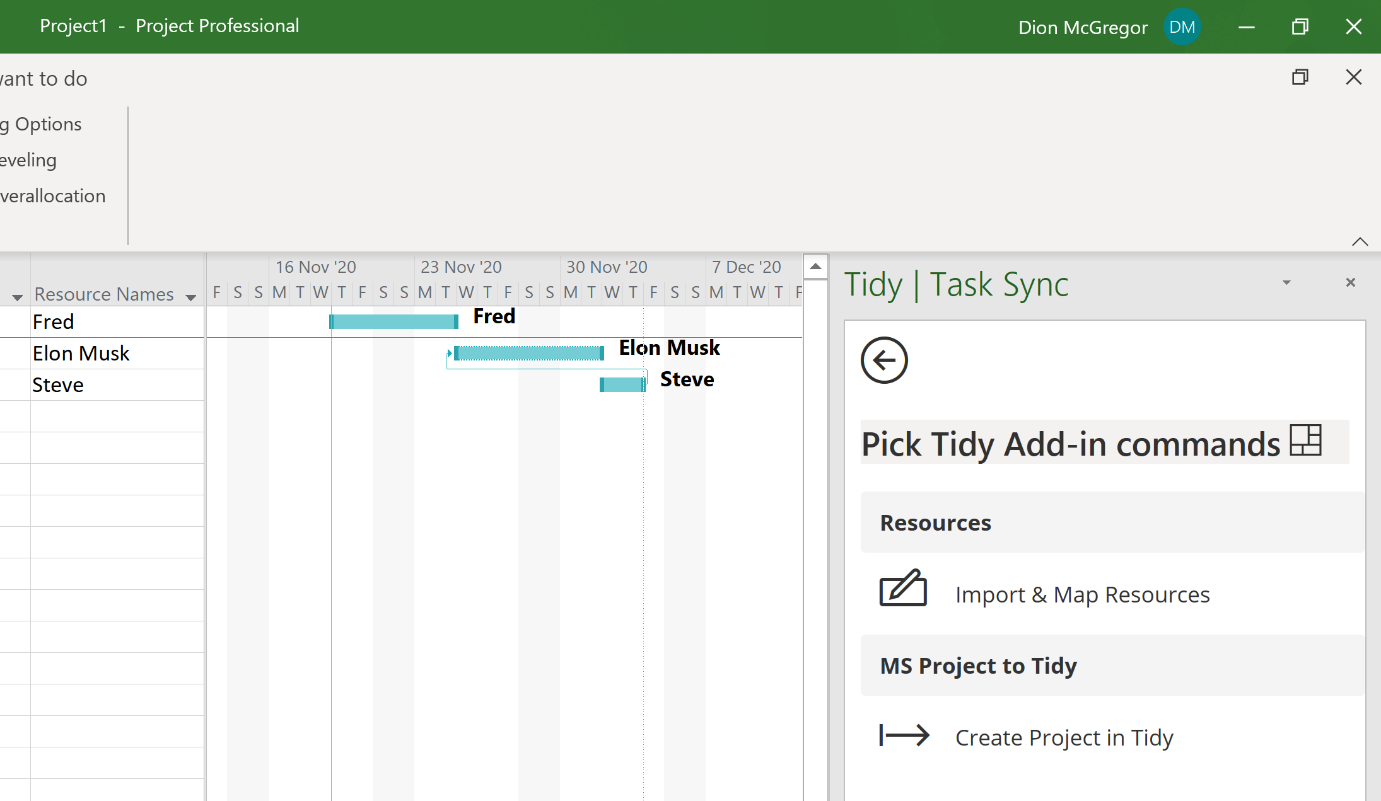The width and height of the screenshot is (1381, 801).
Task: Select the Steve resource cell
Action: (x=117, y=385)
